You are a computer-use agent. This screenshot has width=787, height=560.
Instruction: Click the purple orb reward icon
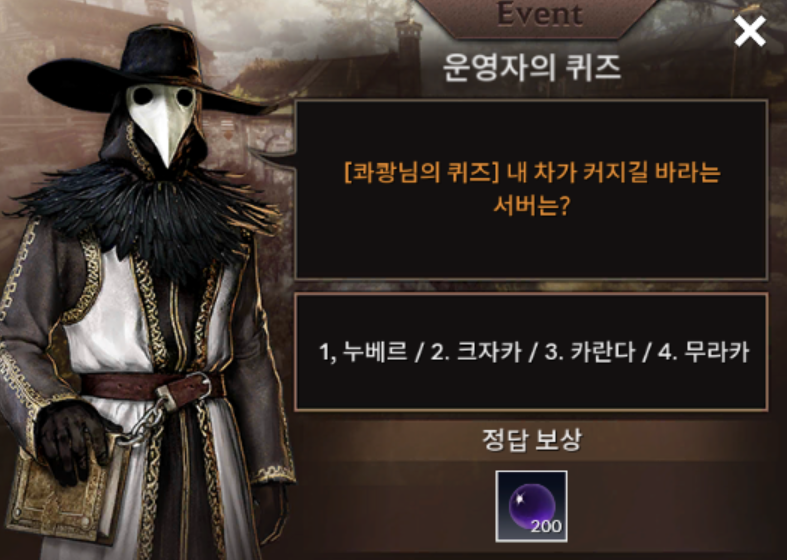coord(532,506)
